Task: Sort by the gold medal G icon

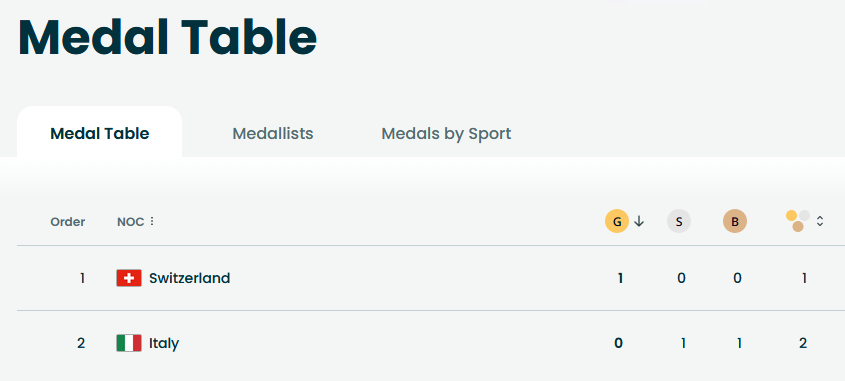Action: point(617,221)
